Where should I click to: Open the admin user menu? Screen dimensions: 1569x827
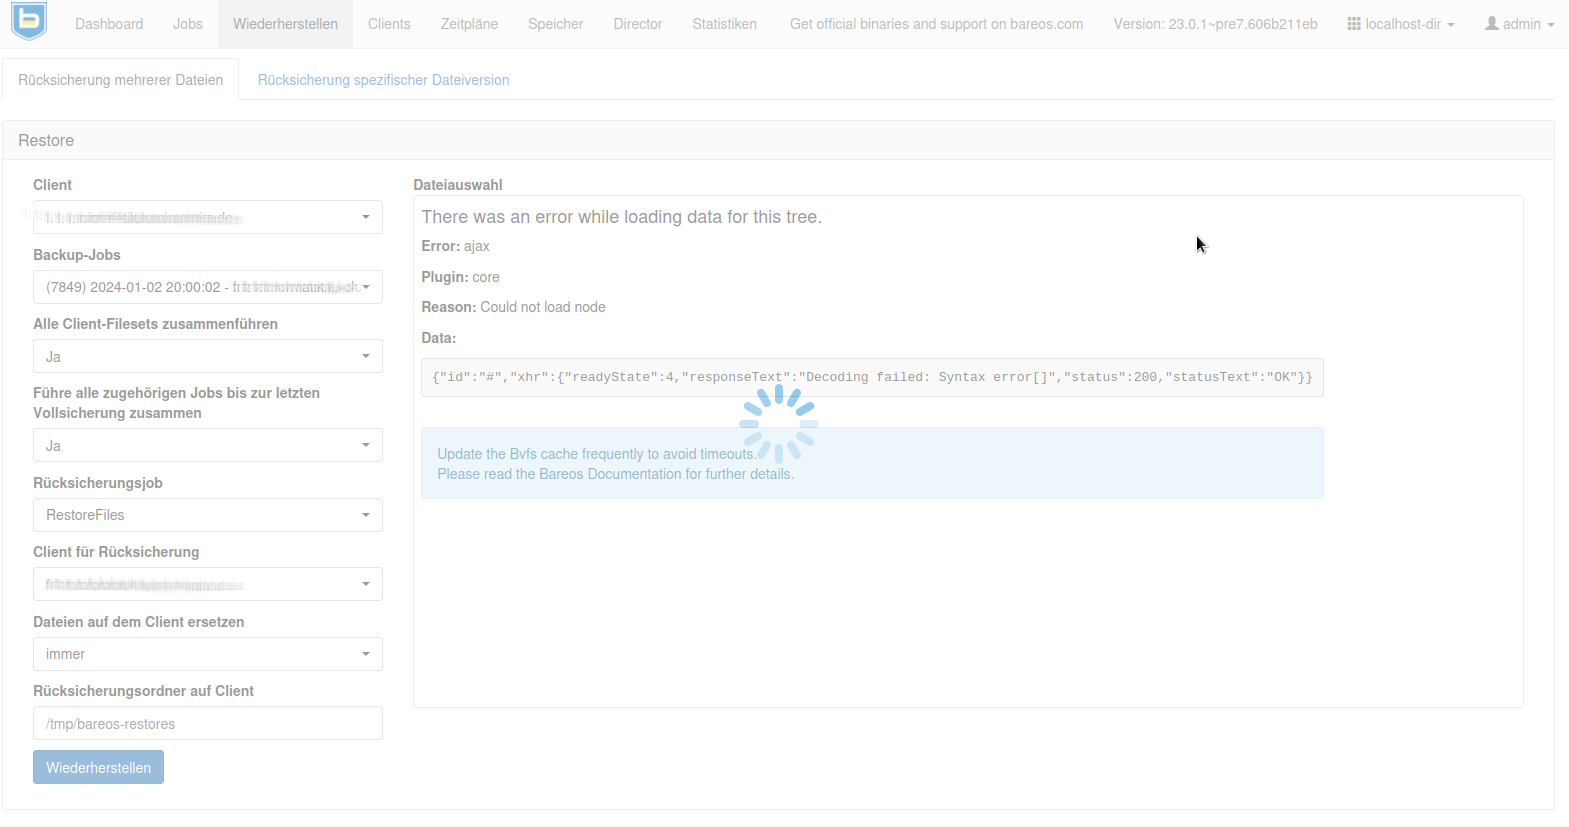click(1519, 24)
